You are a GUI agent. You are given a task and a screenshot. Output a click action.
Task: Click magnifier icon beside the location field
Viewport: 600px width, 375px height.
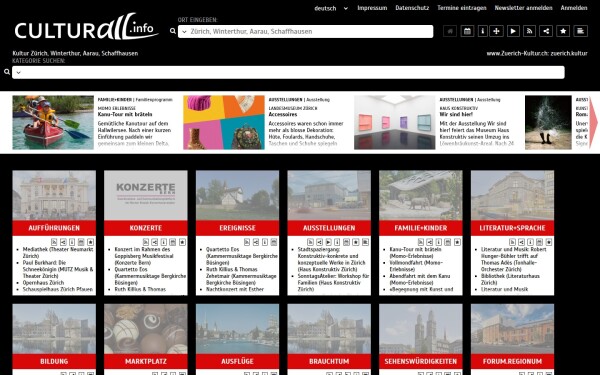pos(173,31)
